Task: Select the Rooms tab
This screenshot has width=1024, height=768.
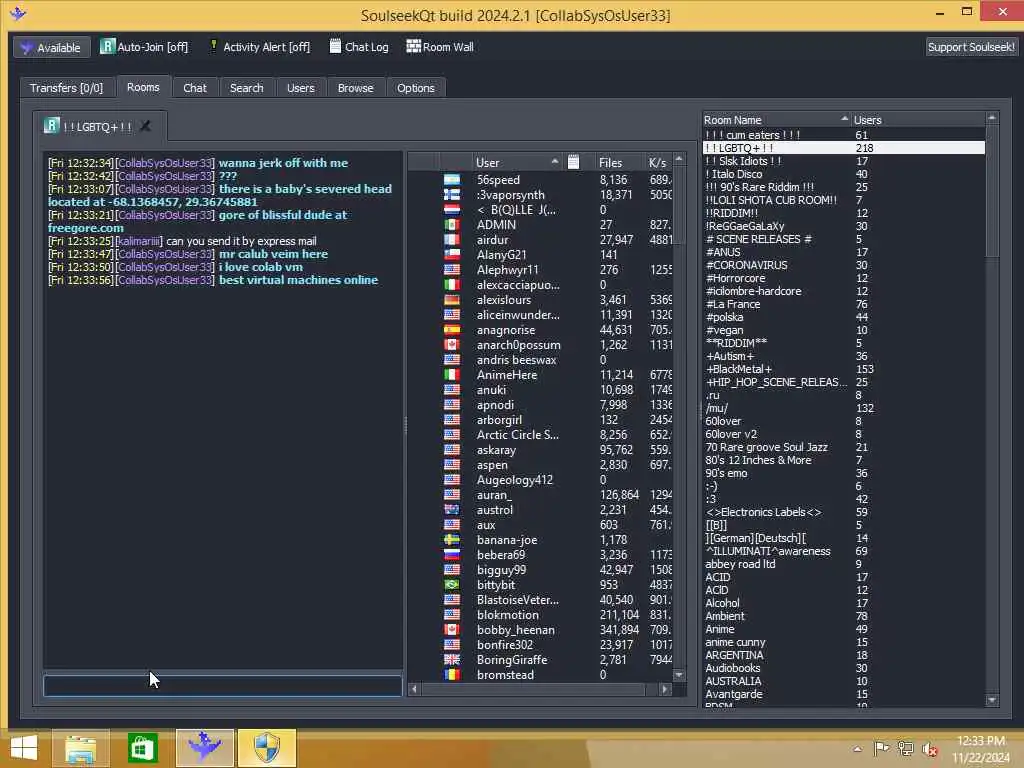Action: [x=143, y=88]
